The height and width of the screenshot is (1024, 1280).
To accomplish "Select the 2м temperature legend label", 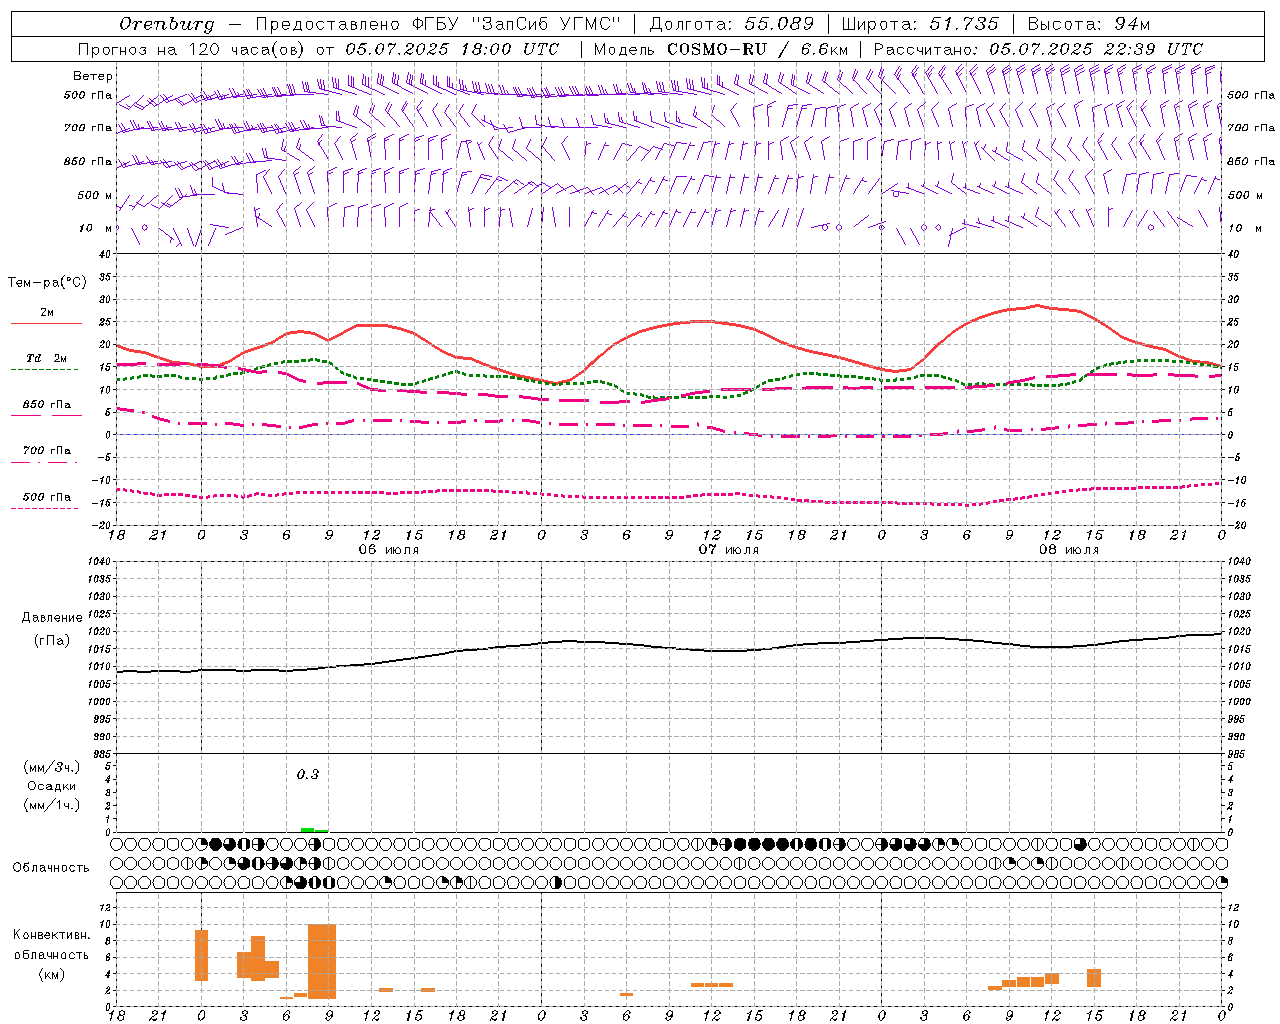I will tap(47, 313).
